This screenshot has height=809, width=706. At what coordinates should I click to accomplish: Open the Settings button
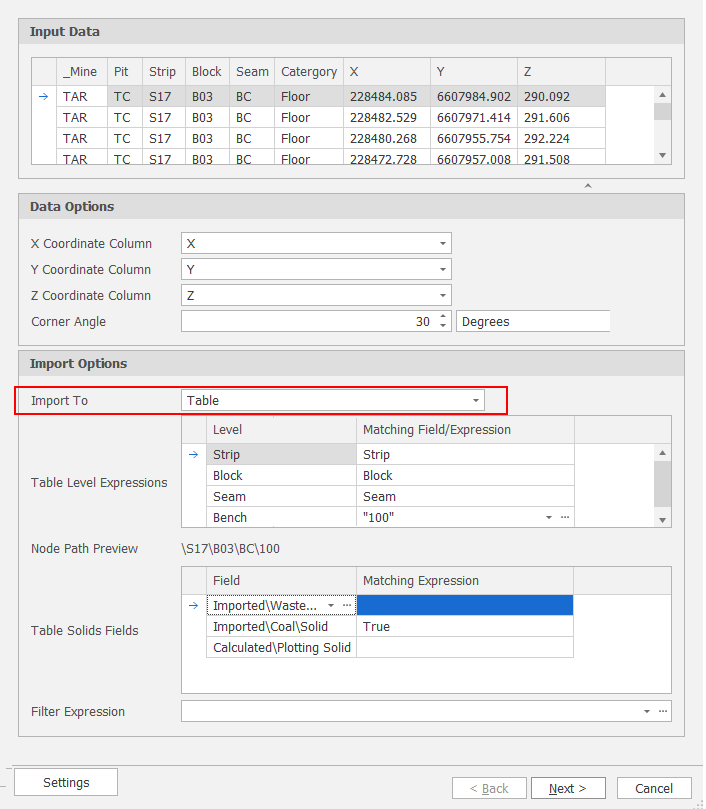[66, 782]
